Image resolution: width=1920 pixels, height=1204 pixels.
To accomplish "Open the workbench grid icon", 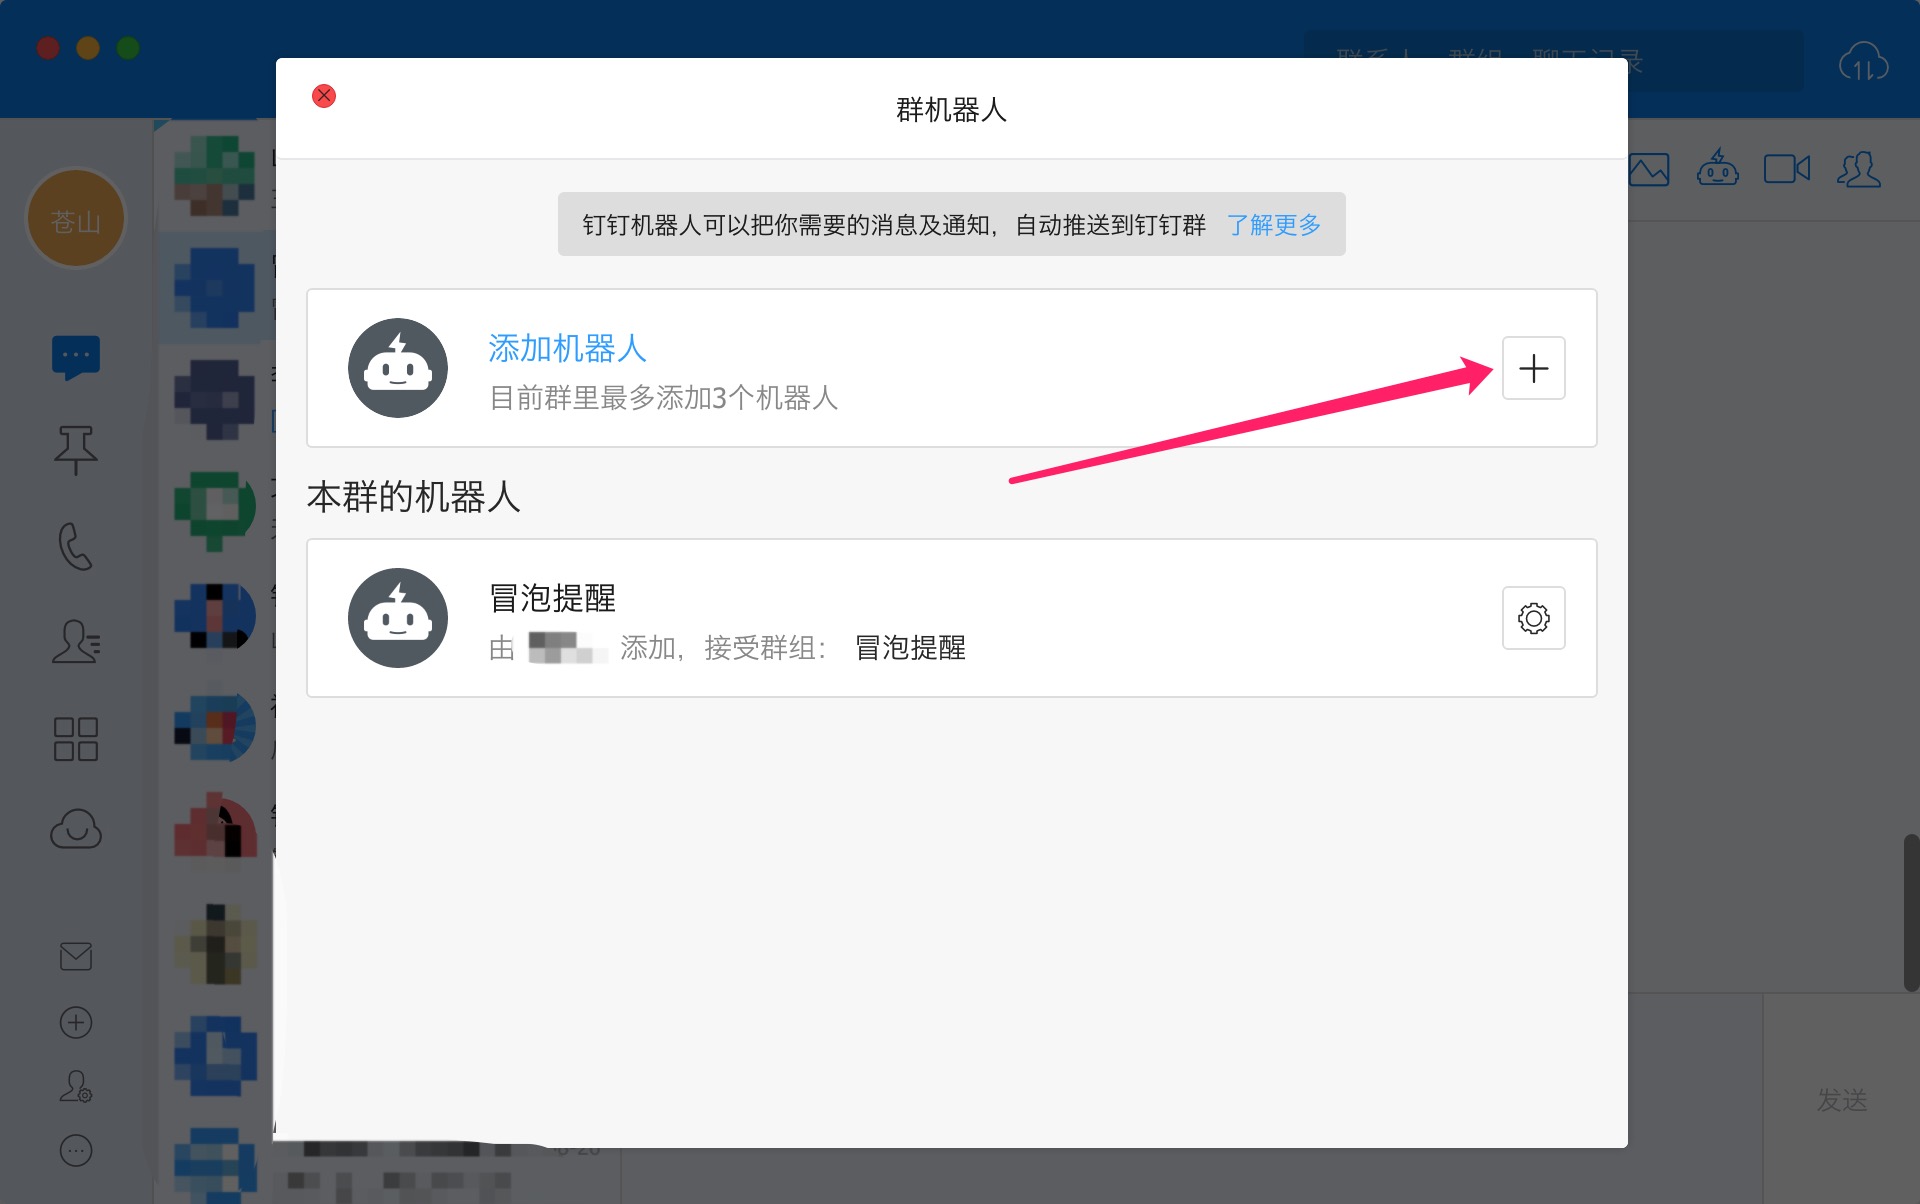I will tap(76, 739).
